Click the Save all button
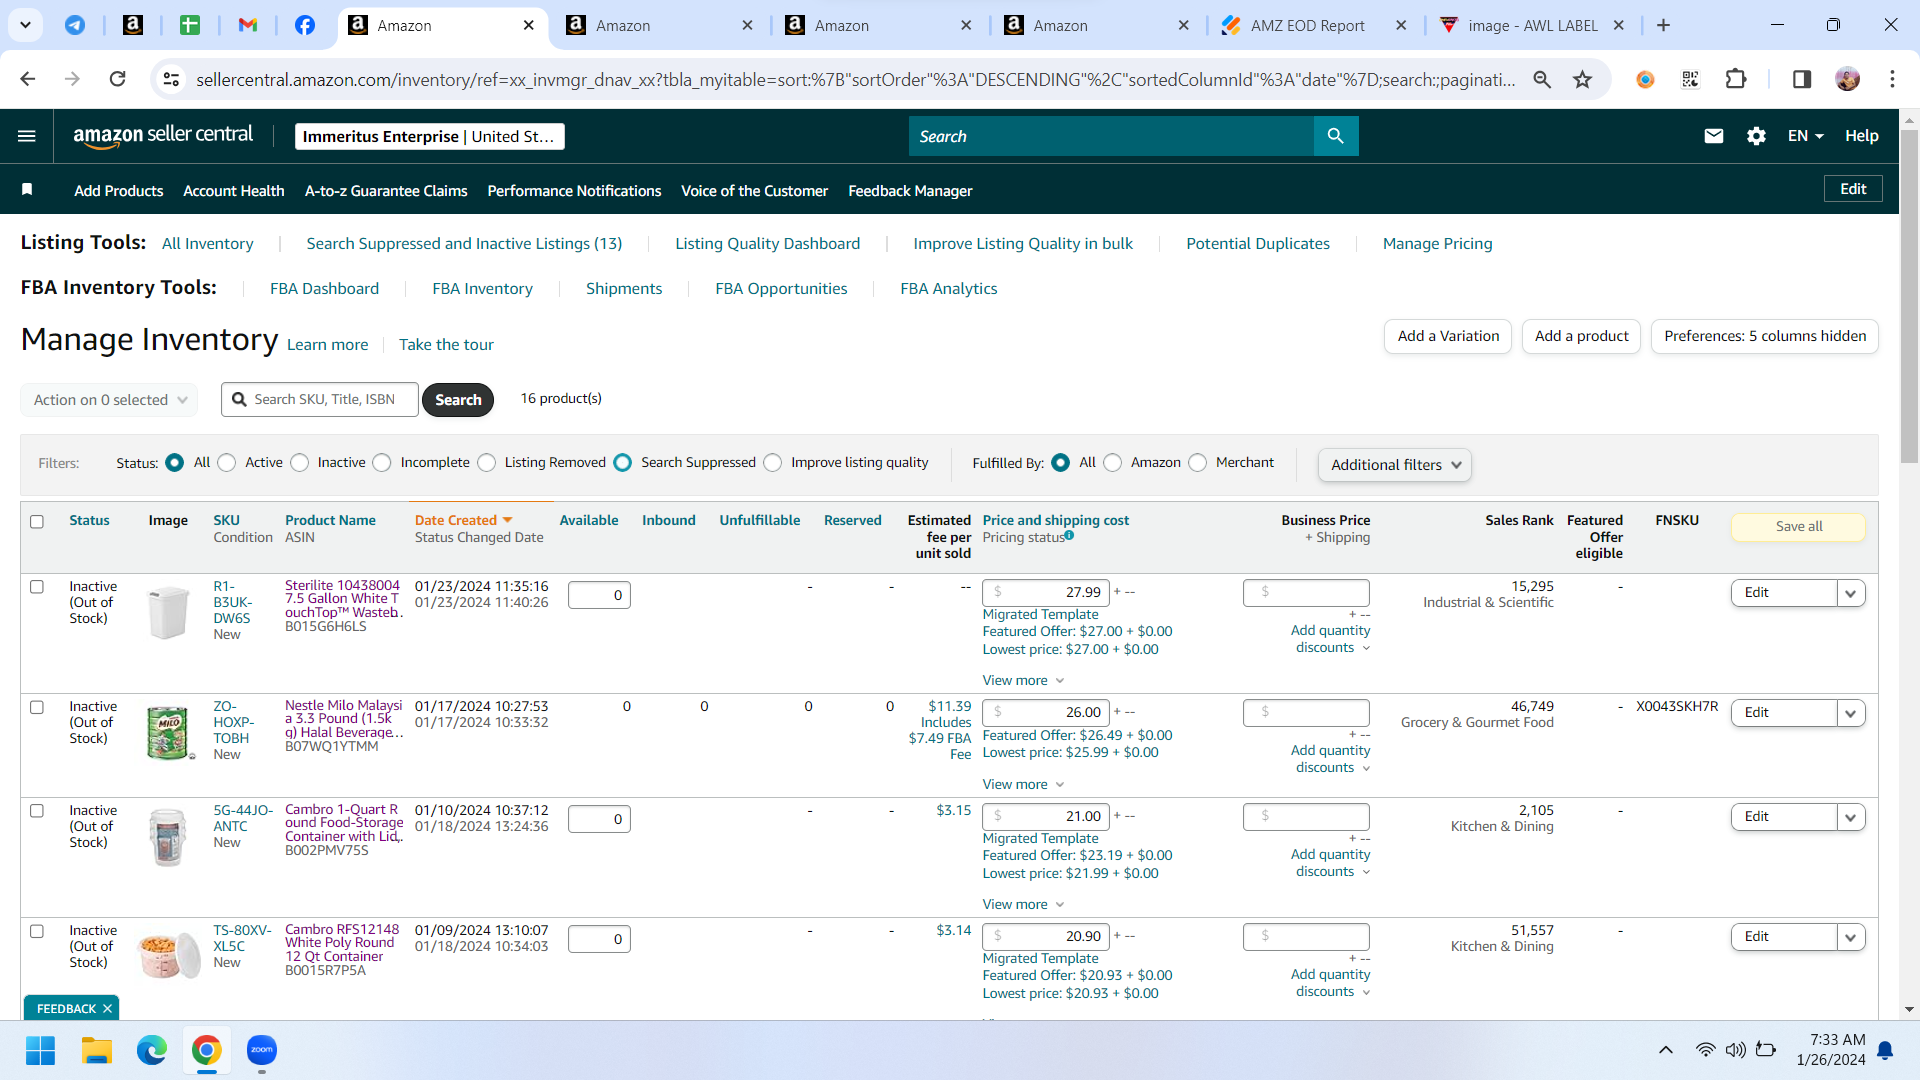The image size is (1920, 1080). 1798,527
